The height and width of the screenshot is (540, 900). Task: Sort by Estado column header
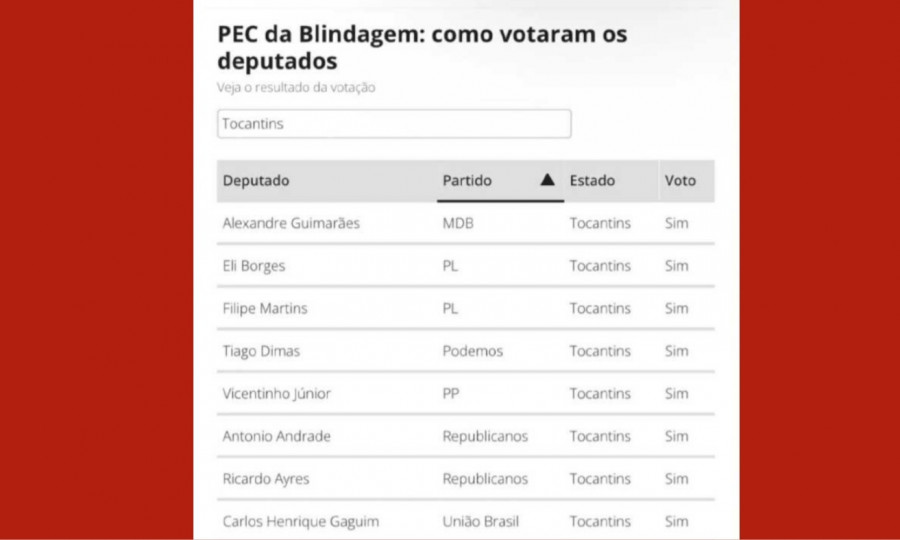[592, 181]
